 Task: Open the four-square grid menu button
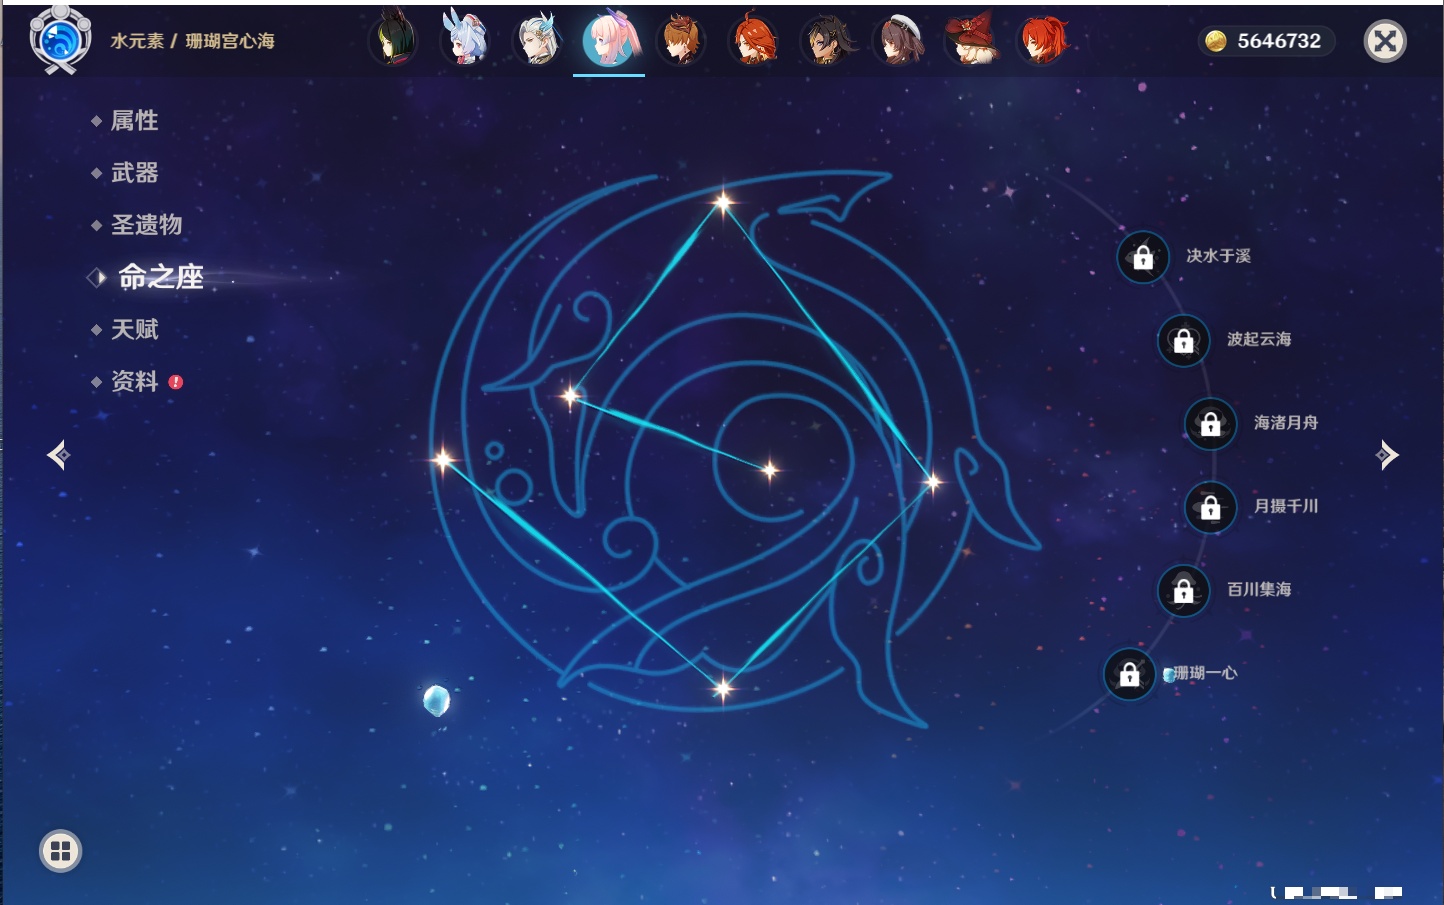click(60, 851)
